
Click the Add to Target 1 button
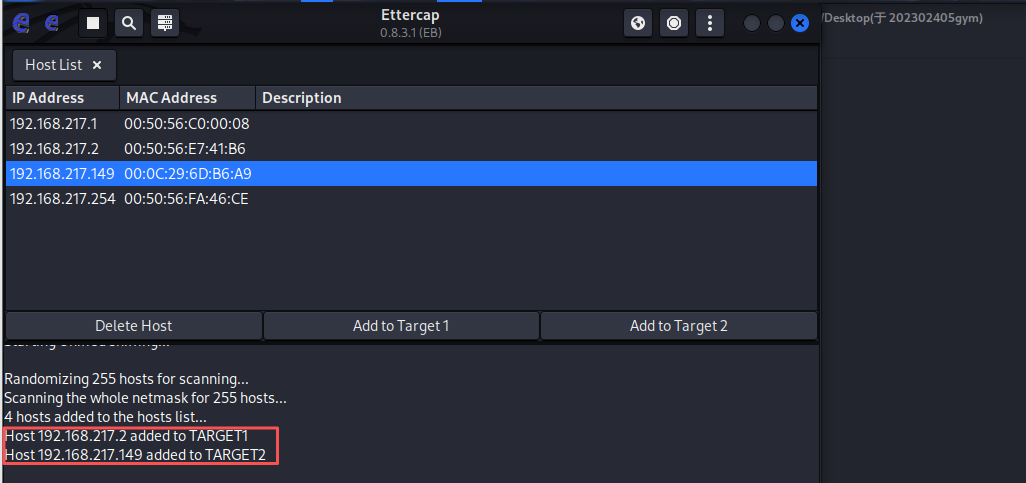(x=401, y=325)
